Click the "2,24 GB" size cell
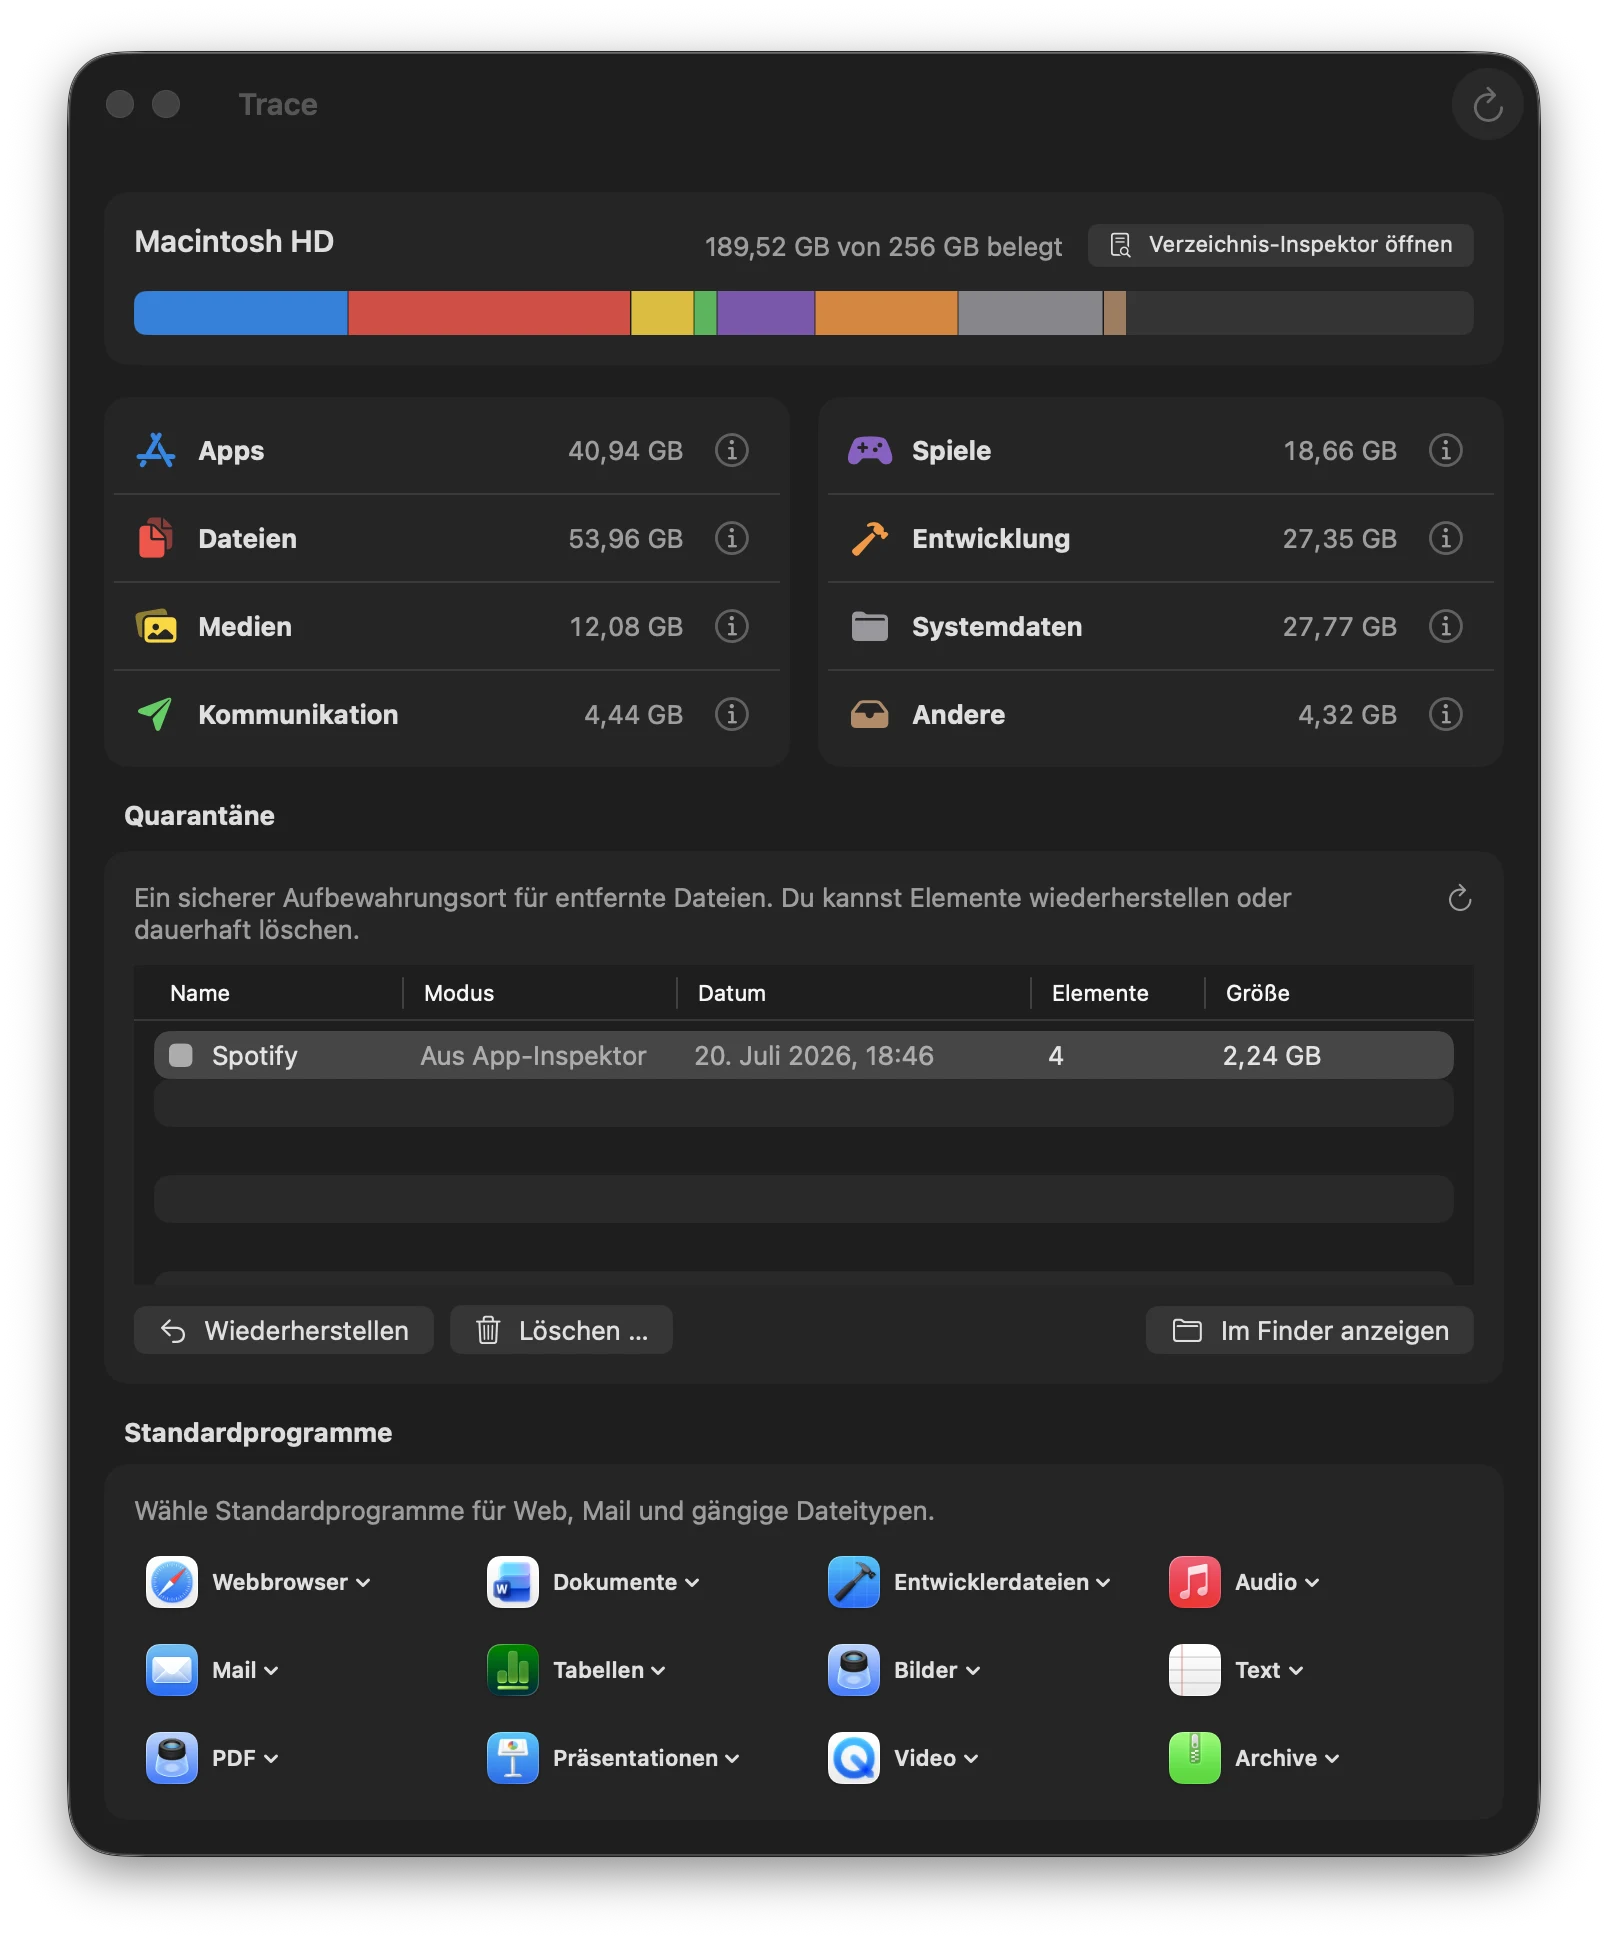 pyautogui.click(x=1271, y=1055)
